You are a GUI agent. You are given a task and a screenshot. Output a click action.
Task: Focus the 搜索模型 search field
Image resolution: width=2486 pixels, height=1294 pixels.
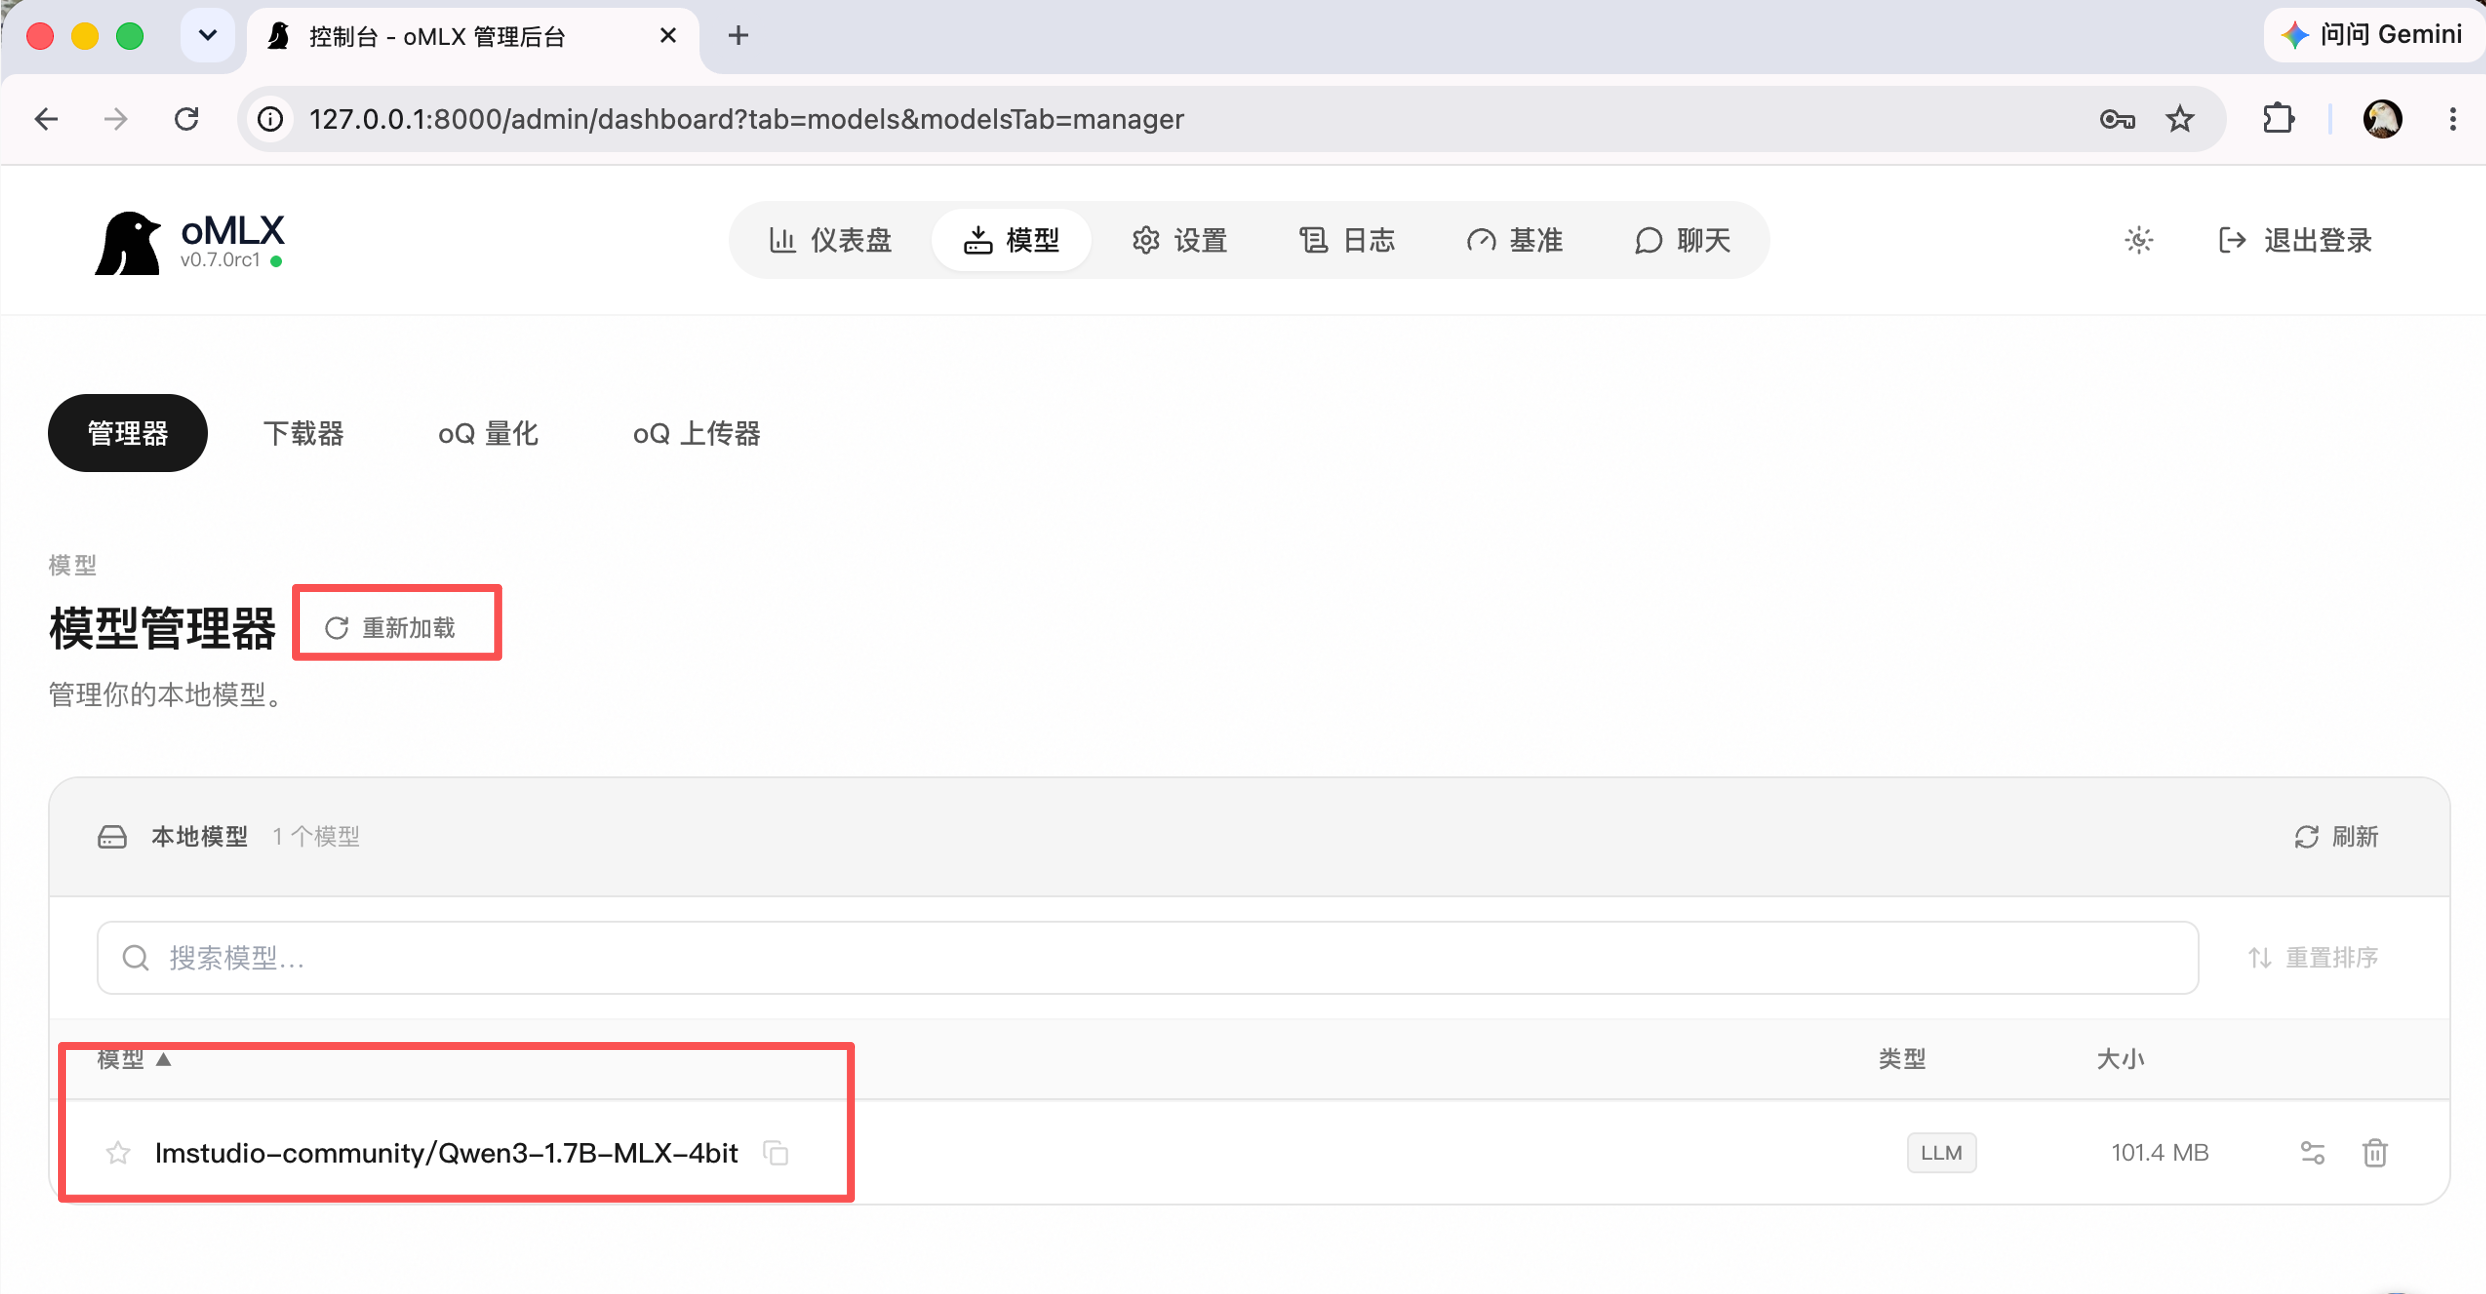[1147, 958]
